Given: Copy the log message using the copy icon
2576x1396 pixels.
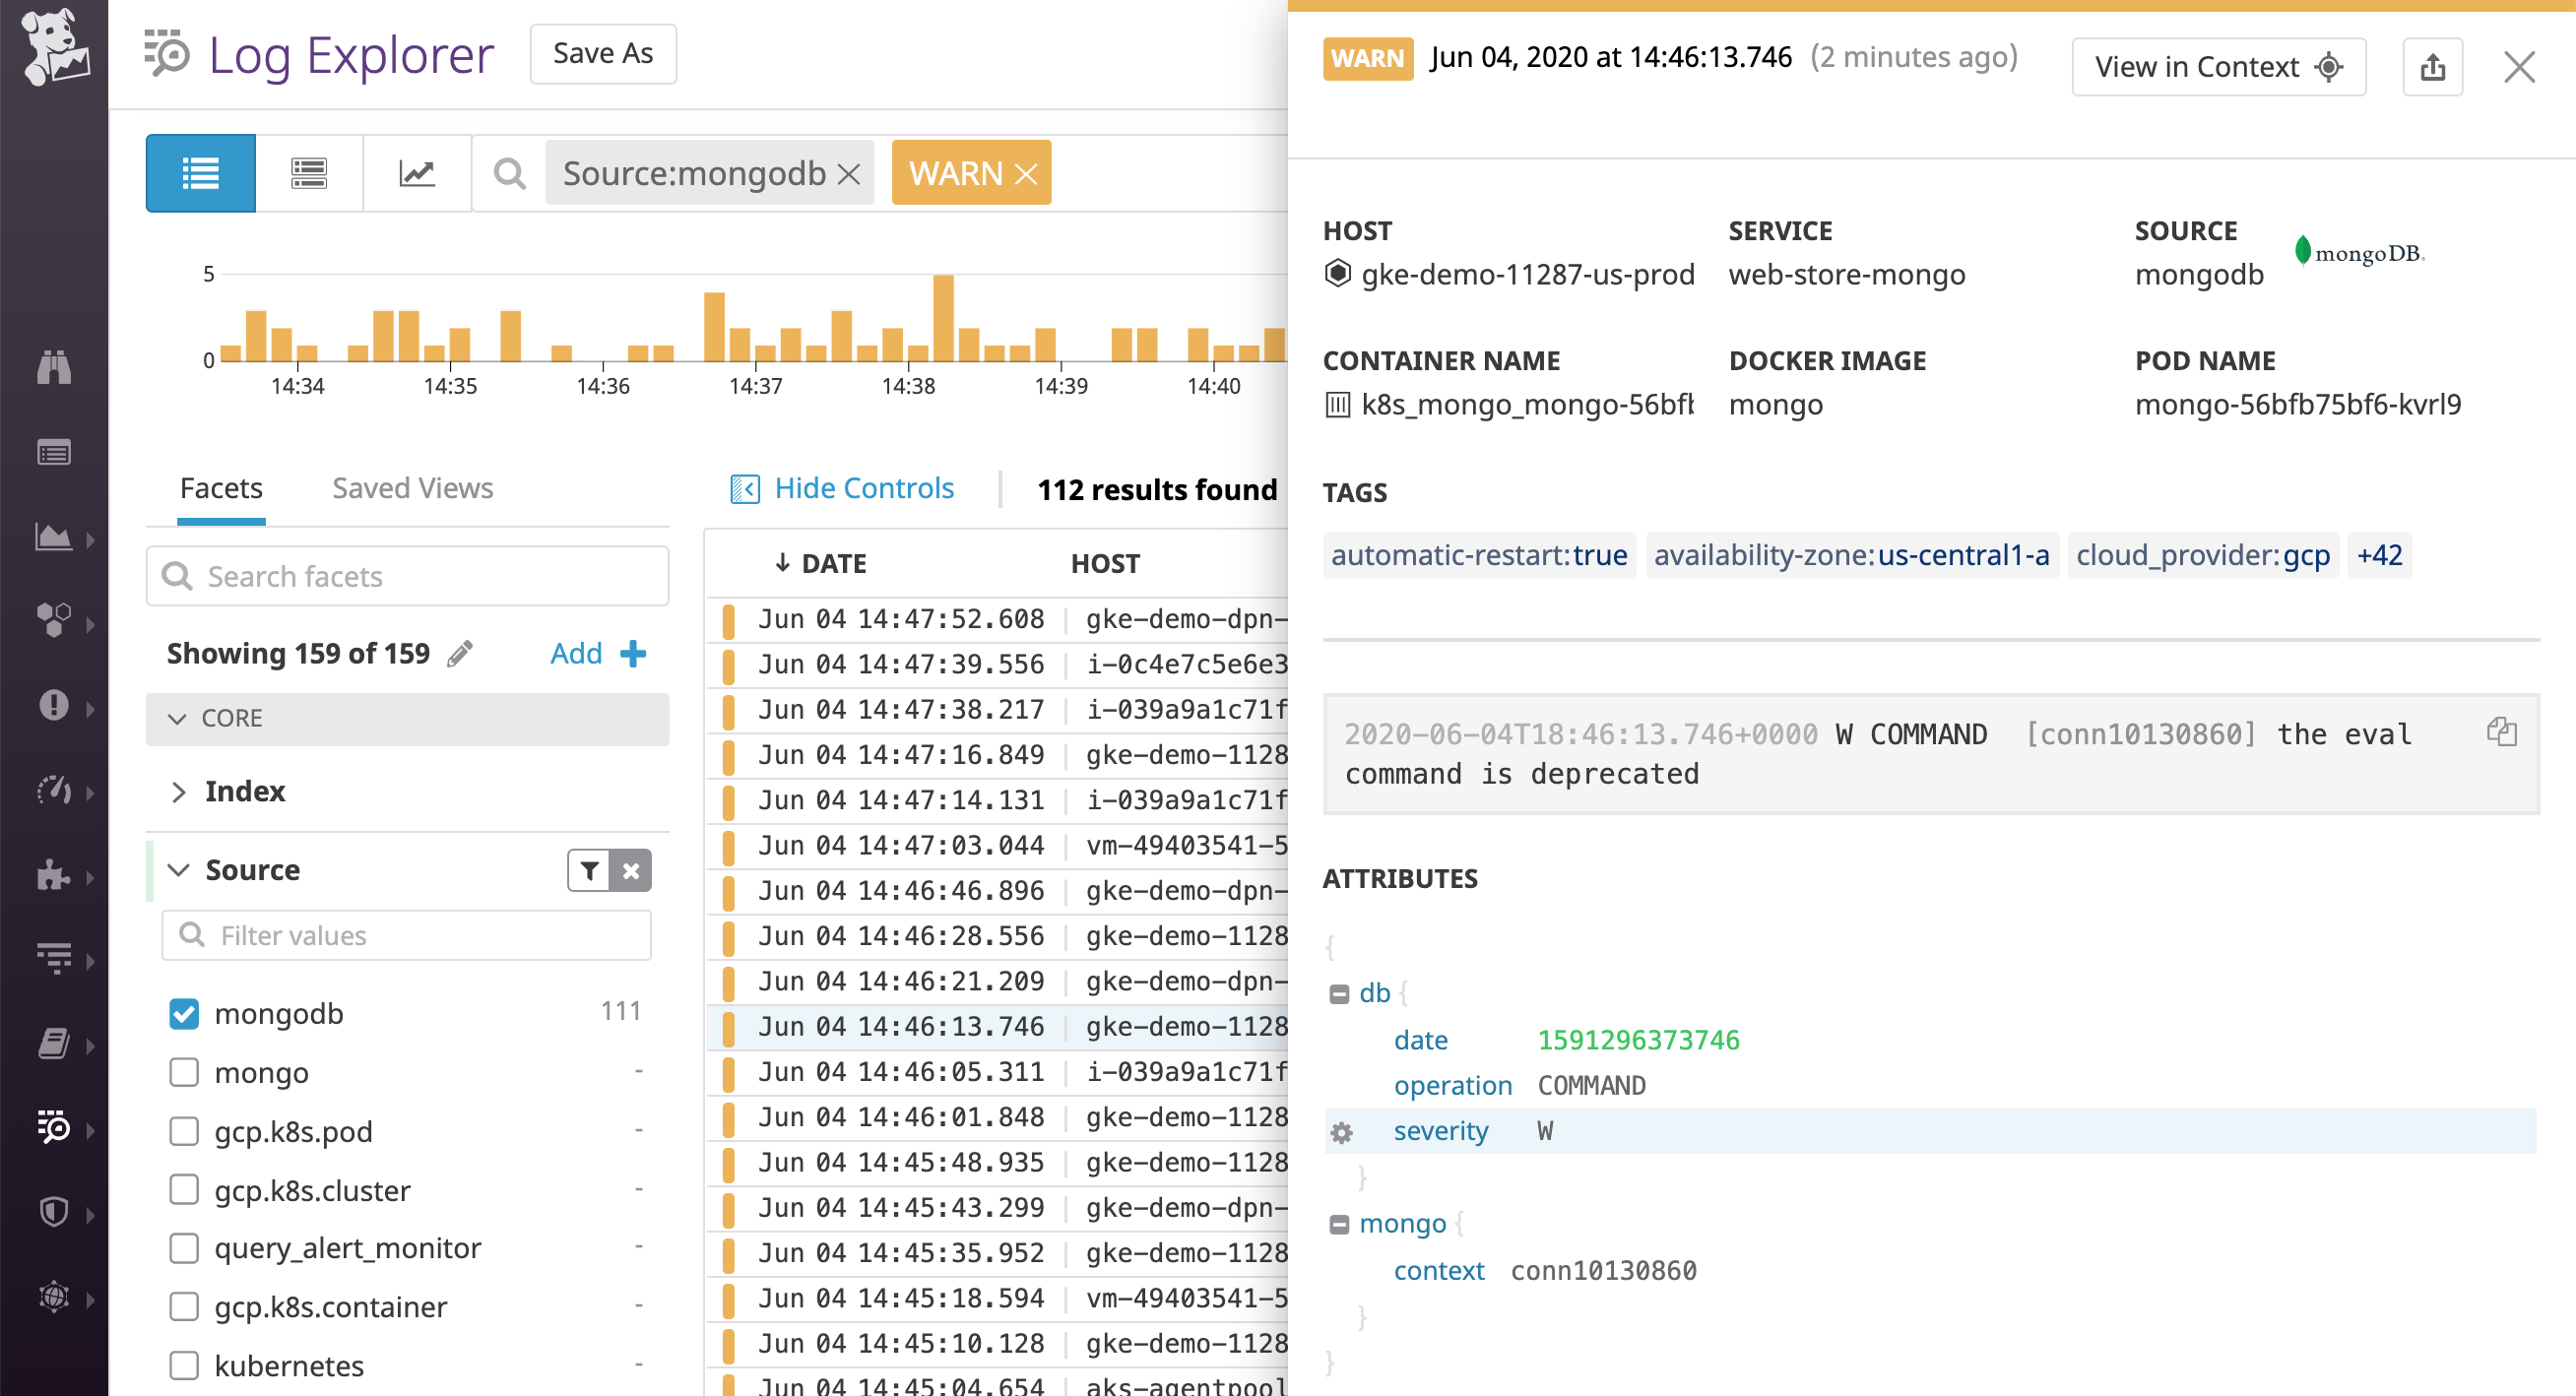Looking at the screenshot, I should click(x=2501, y=732).
